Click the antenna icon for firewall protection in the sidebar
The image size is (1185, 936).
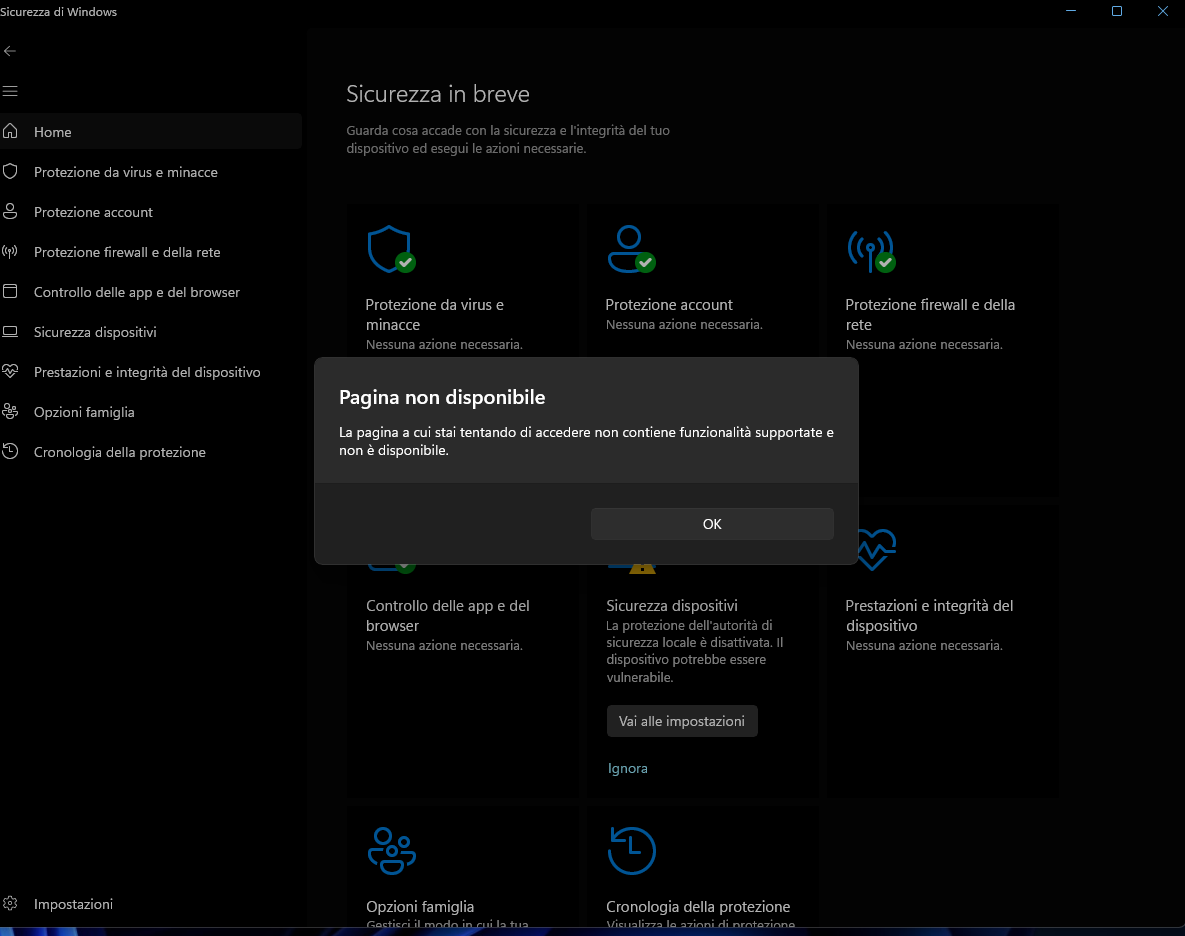click(x=10, y=252)
